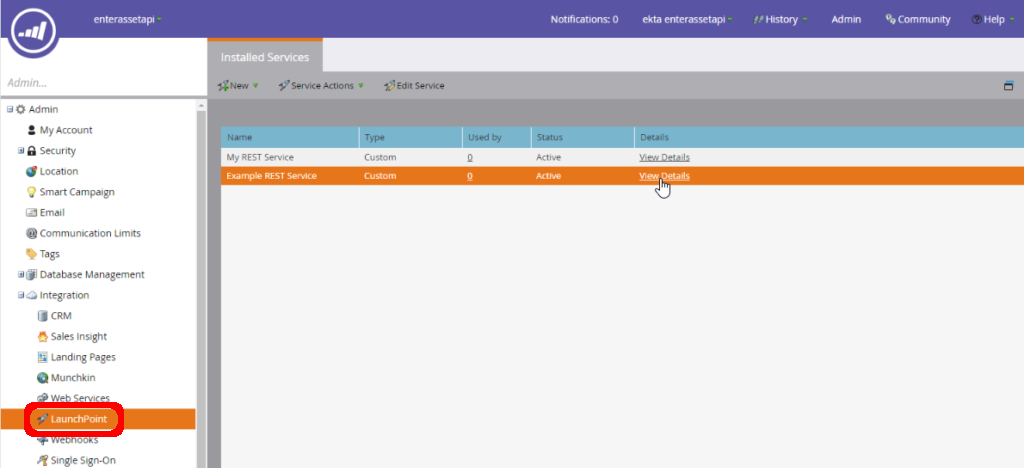Open the History dropdown arrow

click(805, 20)
